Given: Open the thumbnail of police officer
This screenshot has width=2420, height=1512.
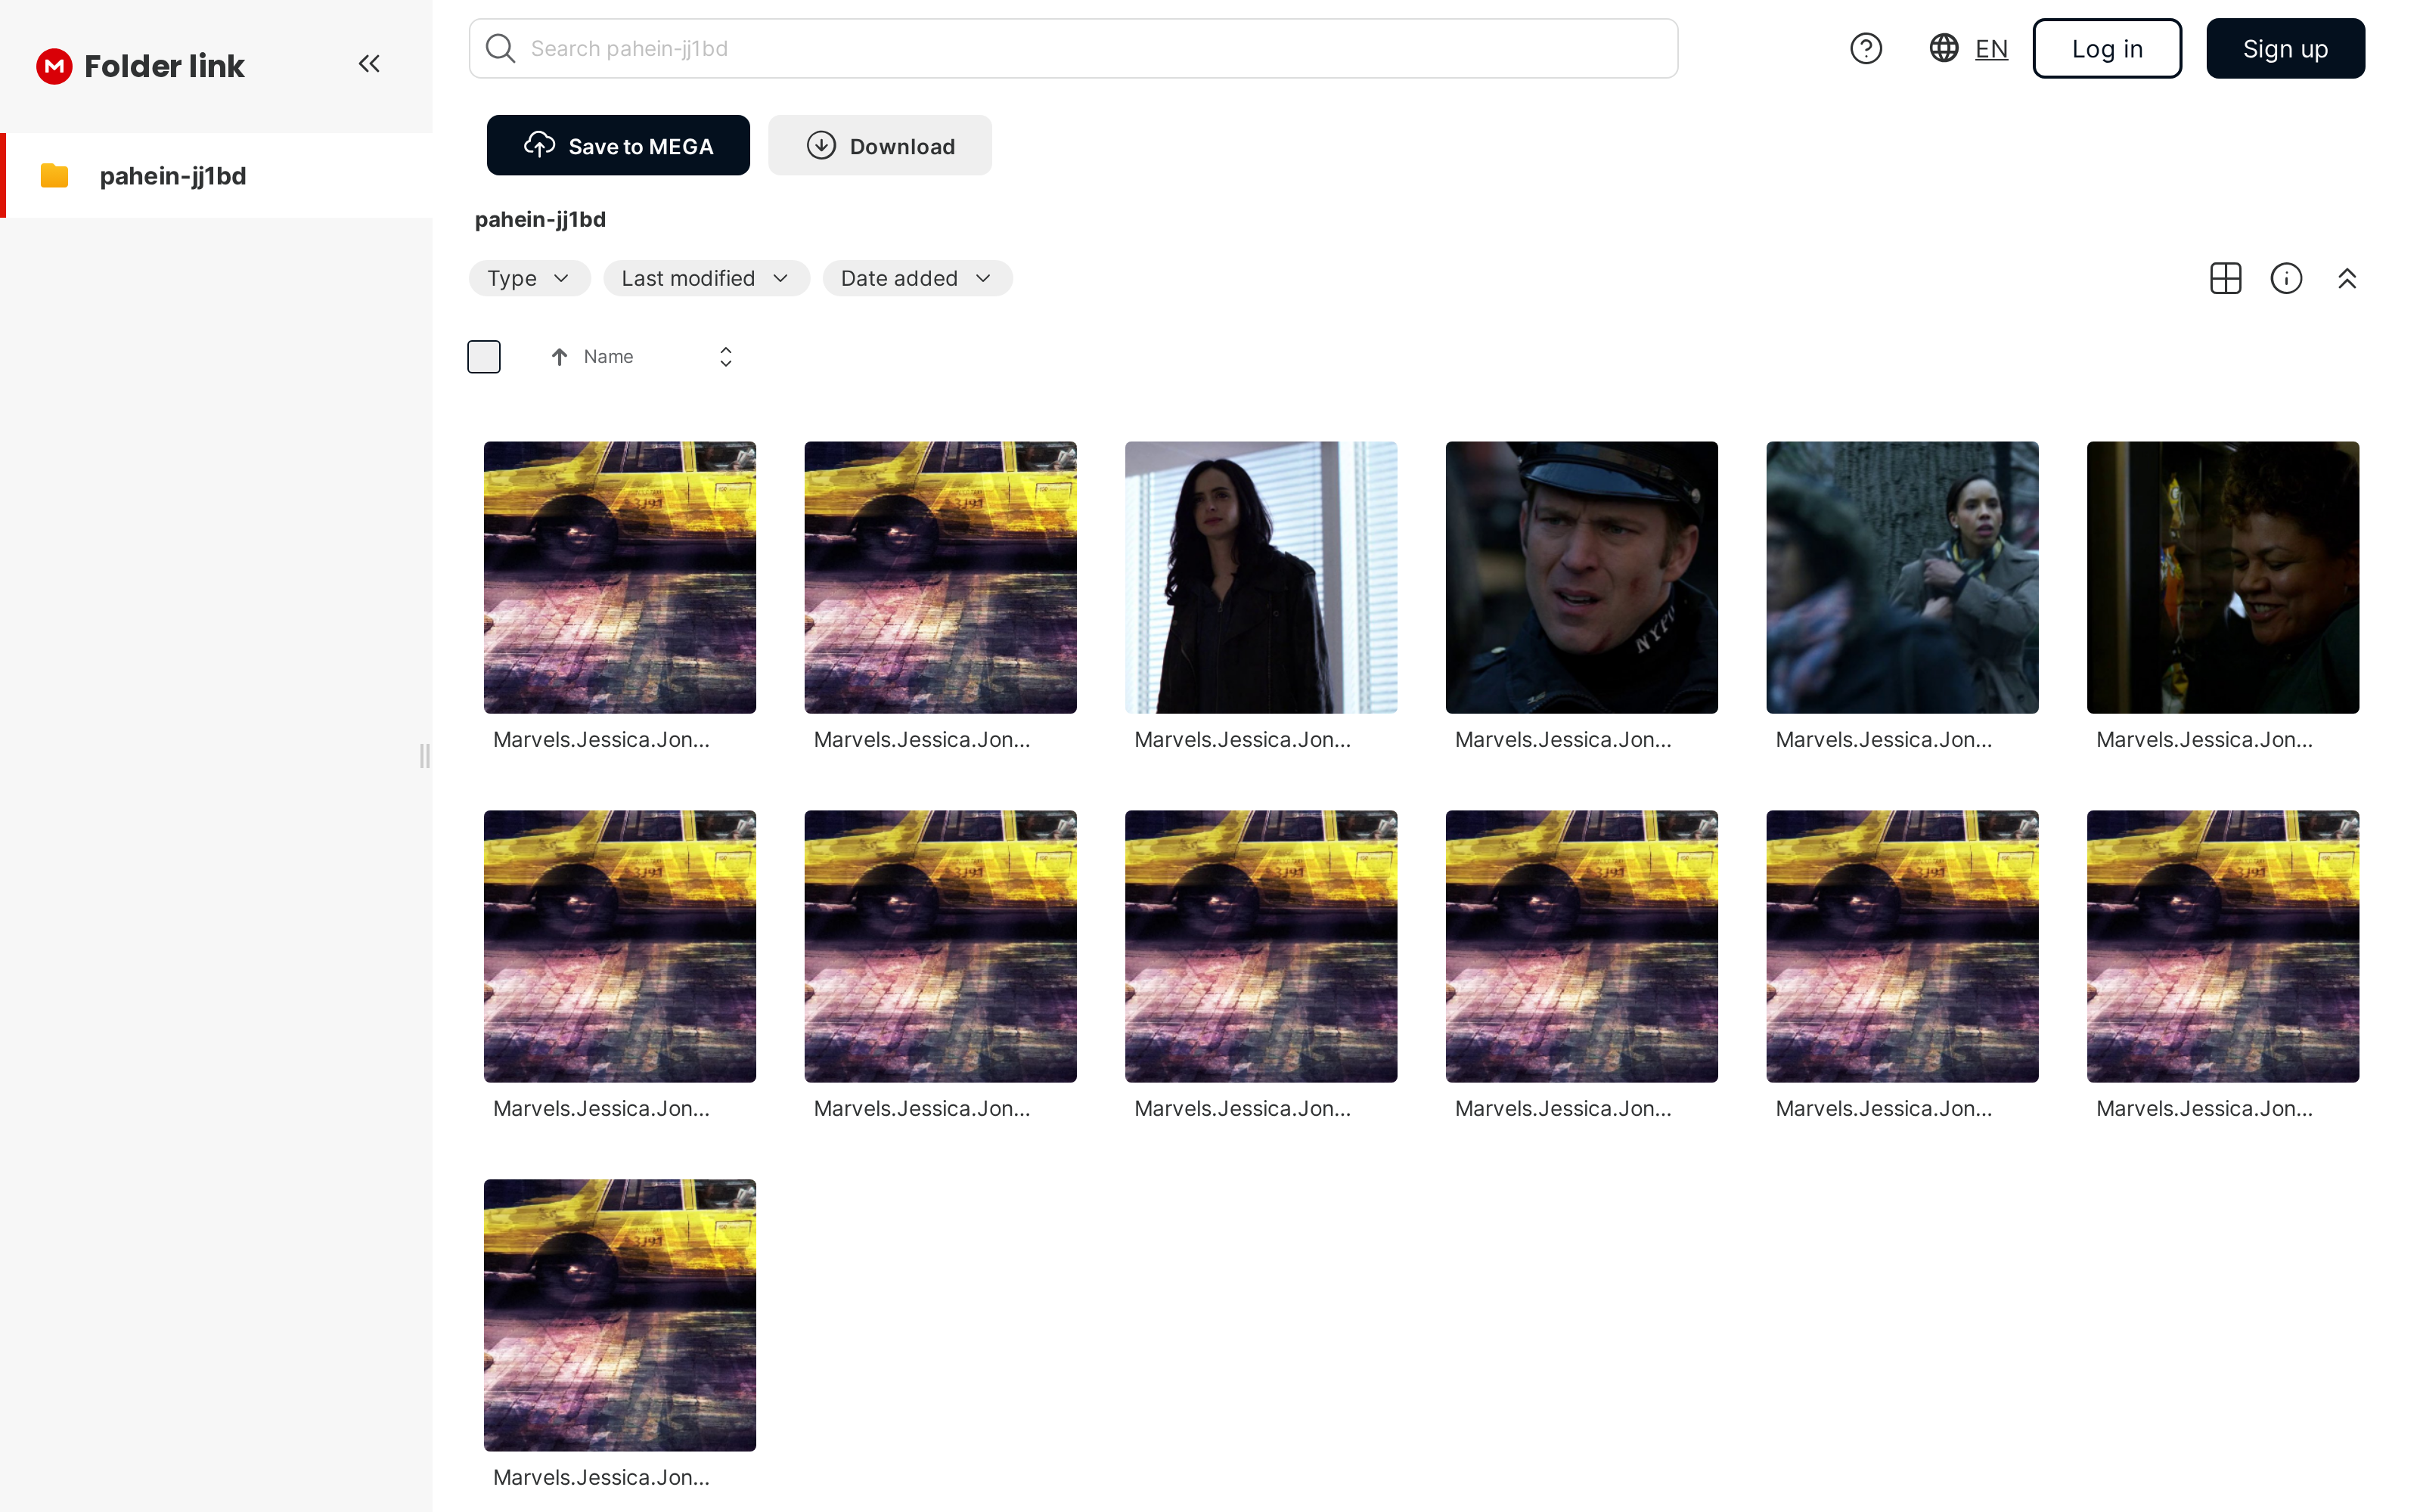Looking at the screenshot, I should pyautogui.click(x=1581, y=577).
